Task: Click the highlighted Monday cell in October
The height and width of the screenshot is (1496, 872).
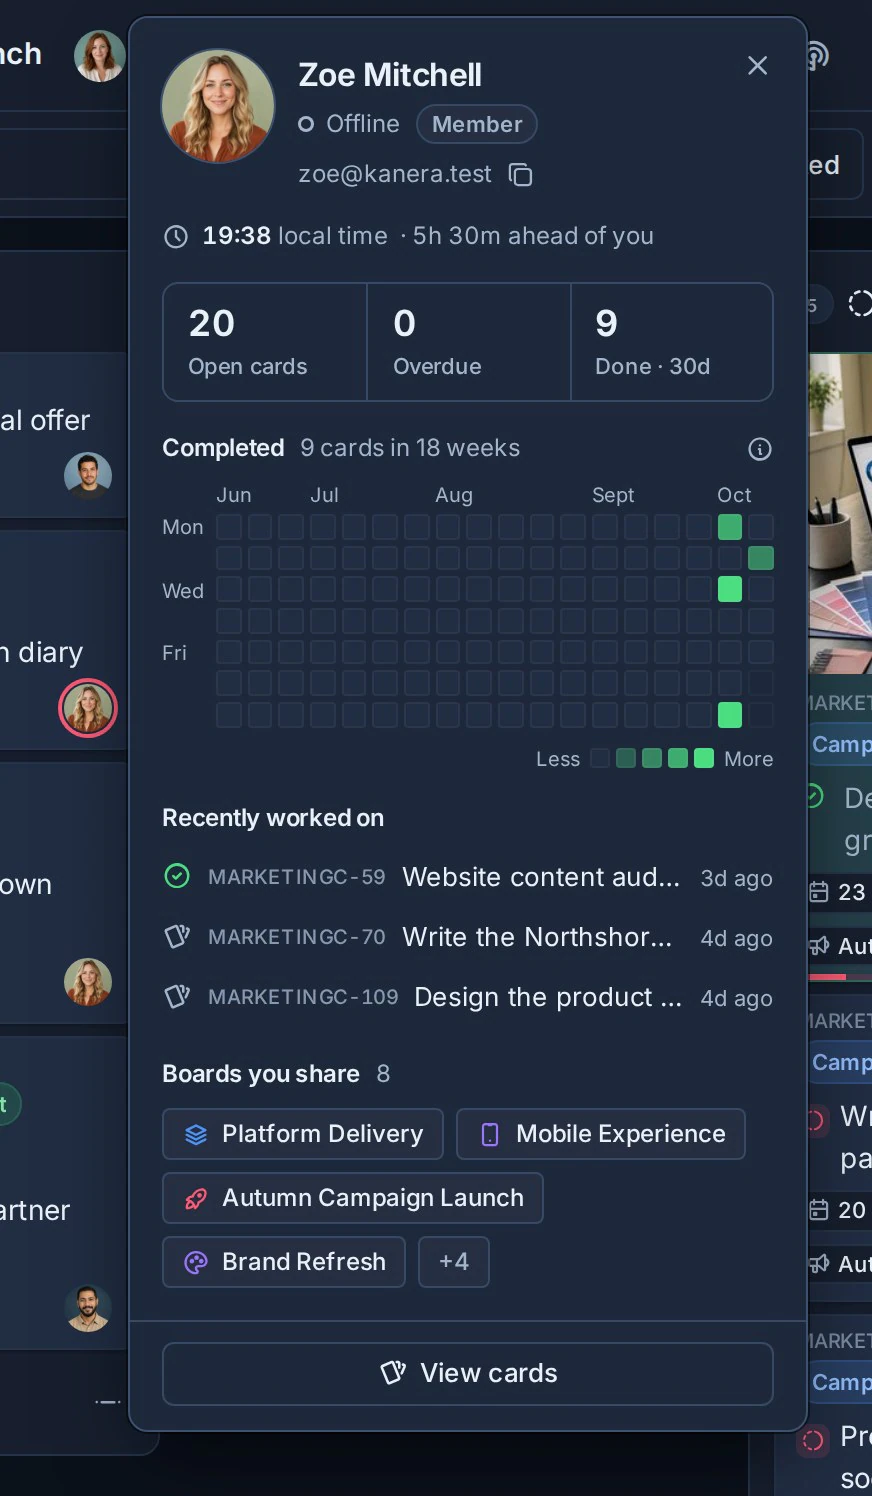Action: pyautogui.click(x=730, y=527)
